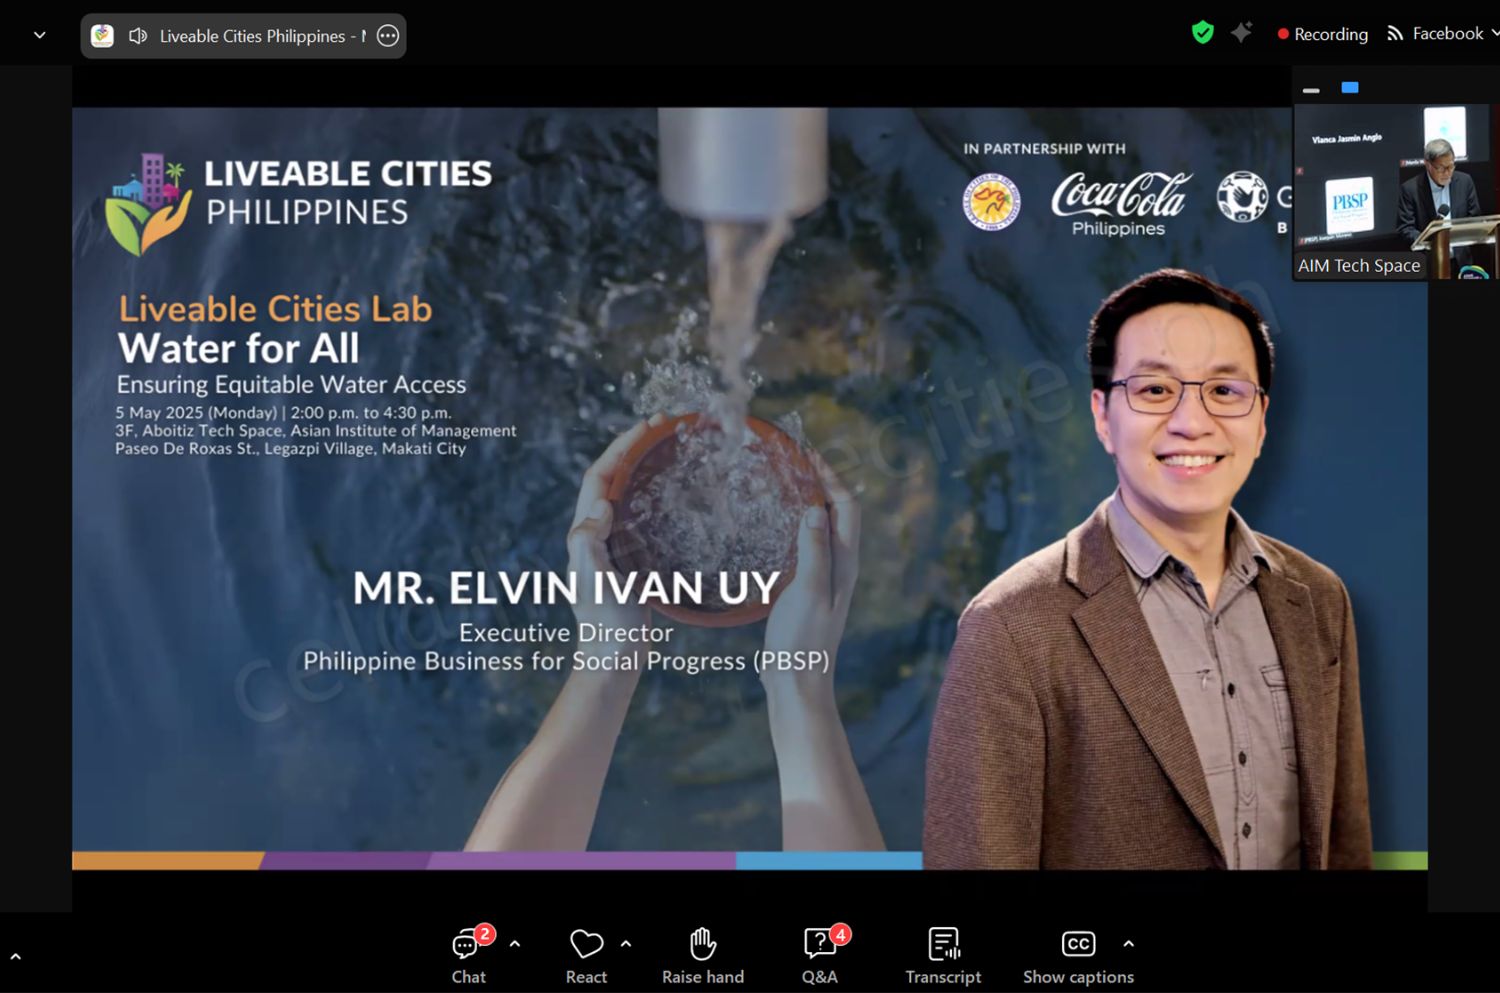Collapse the speaker video thumbnail panel
The image size is (1500, 993).
click(1311, 90)
